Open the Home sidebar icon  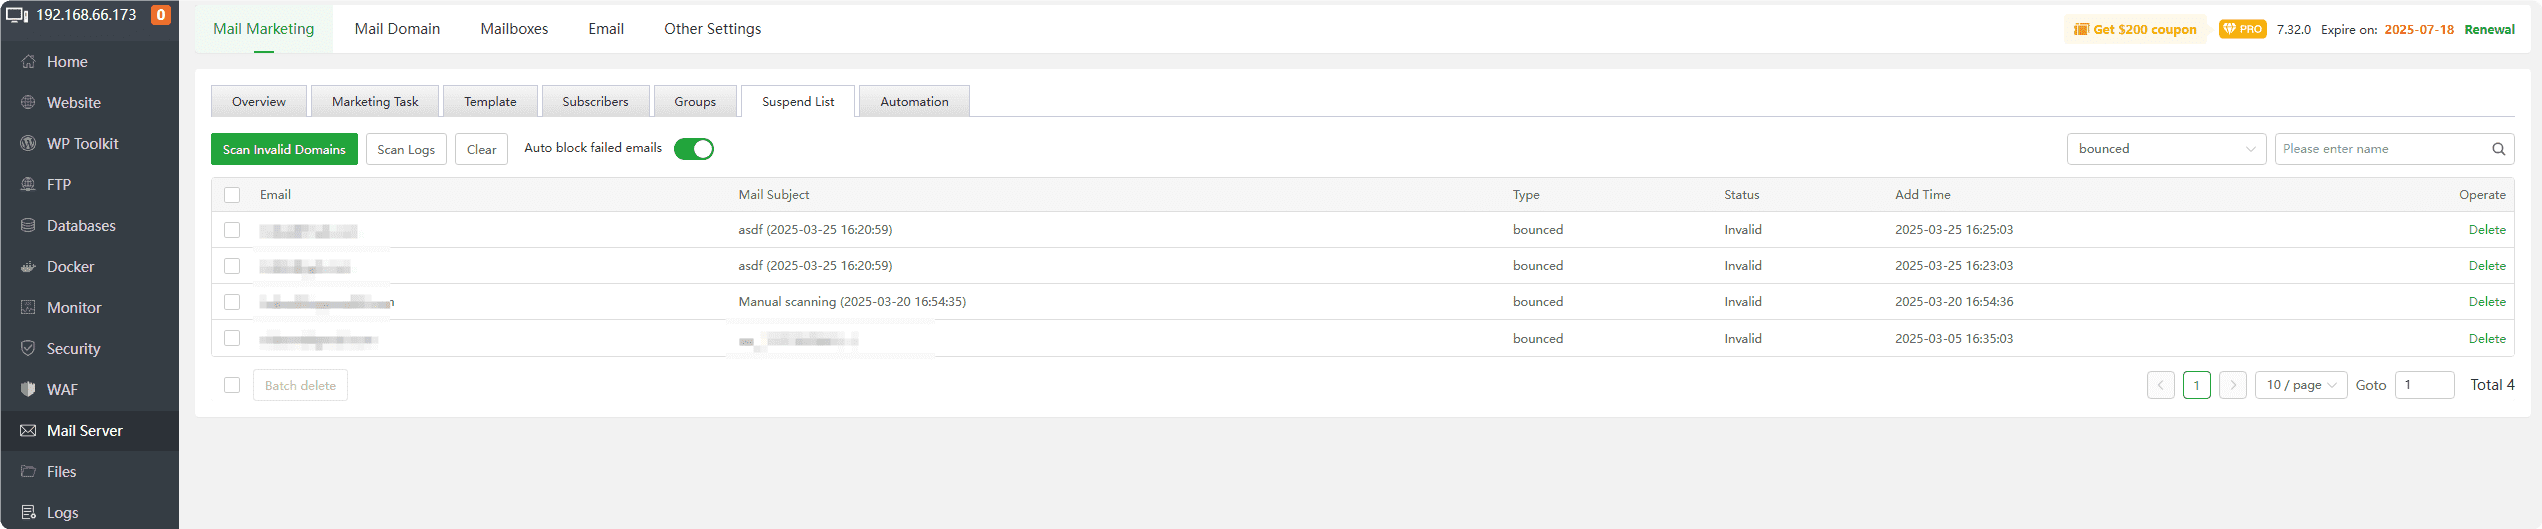[28, 62]
